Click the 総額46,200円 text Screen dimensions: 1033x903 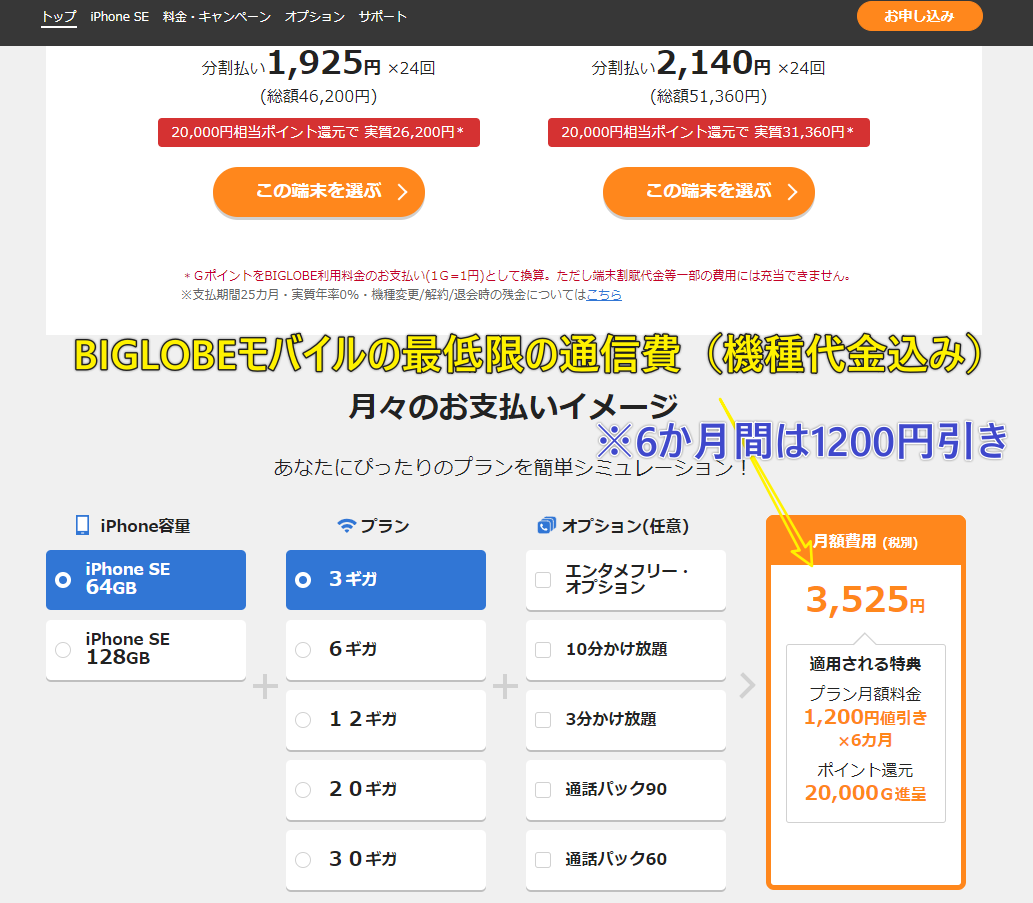coord(319,96)
